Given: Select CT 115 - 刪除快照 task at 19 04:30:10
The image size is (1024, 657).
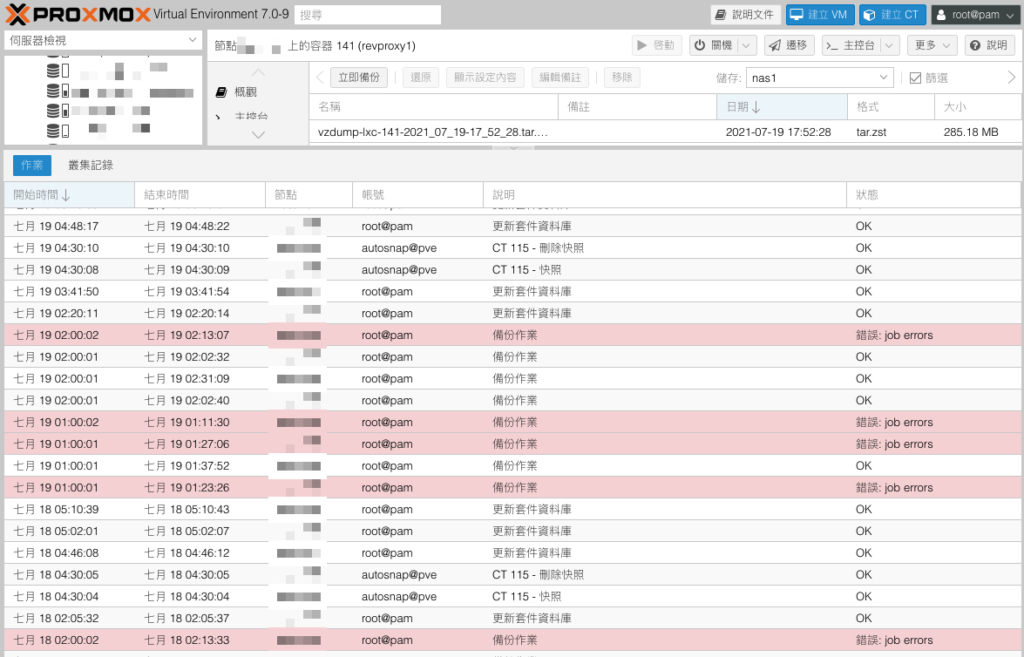Looking at the screenshot, I should point(512,248).
